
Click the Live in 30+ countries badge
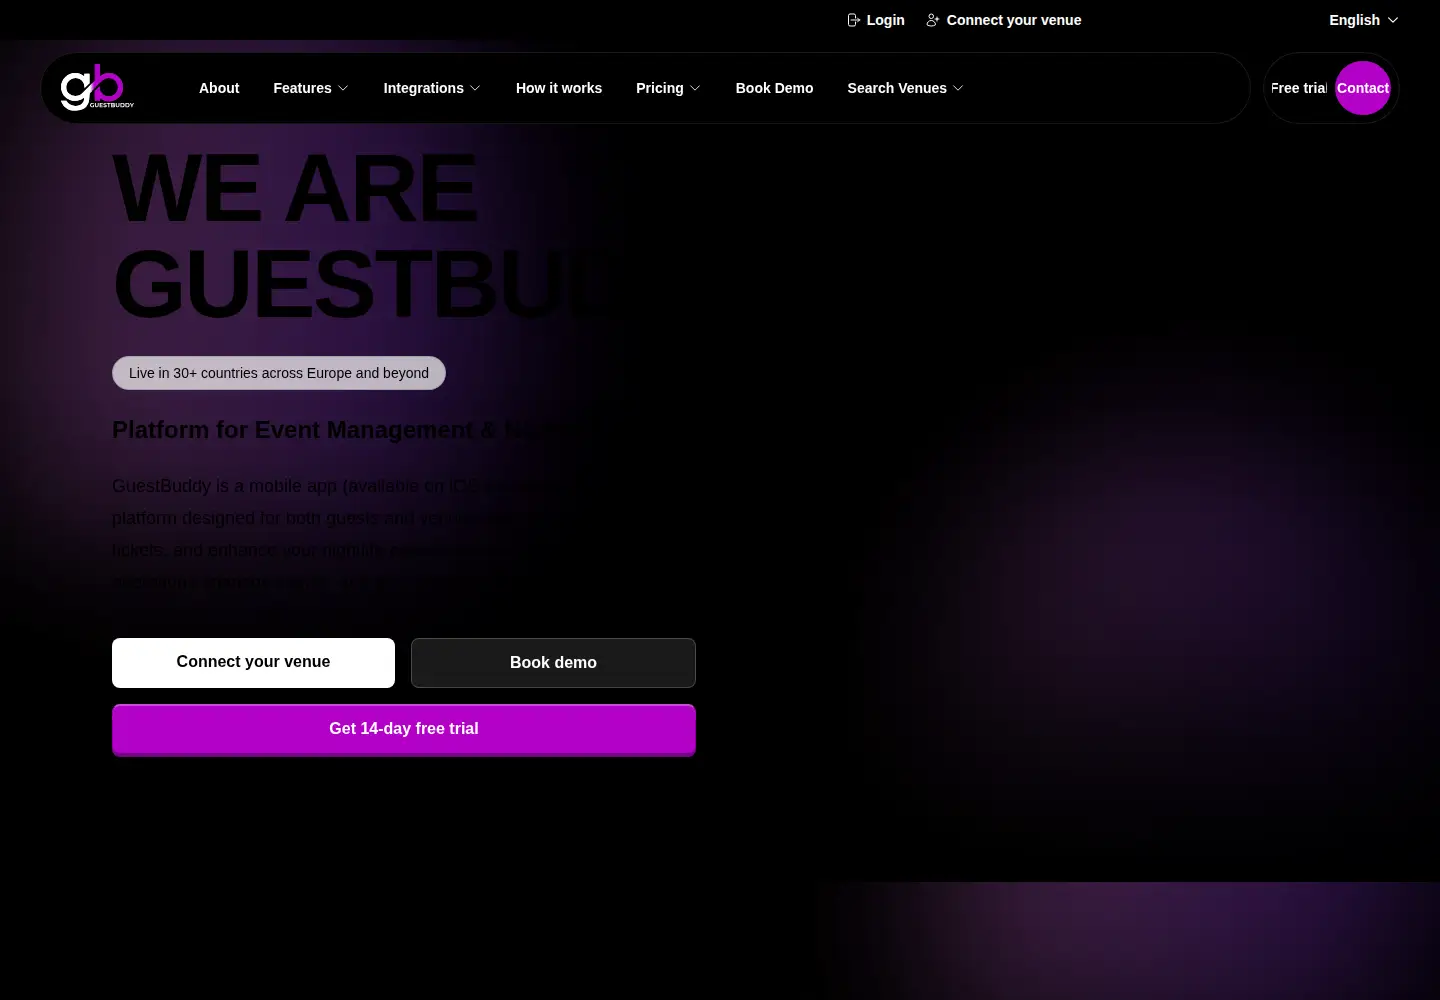pyautogui.click(x=279, y=373)
